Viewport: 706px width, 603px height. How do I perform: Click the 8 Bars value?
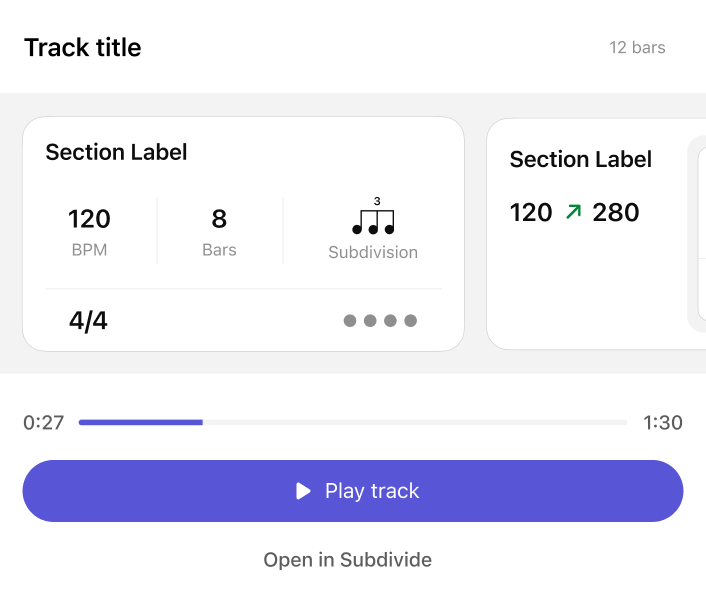click(x=219, y=219)
